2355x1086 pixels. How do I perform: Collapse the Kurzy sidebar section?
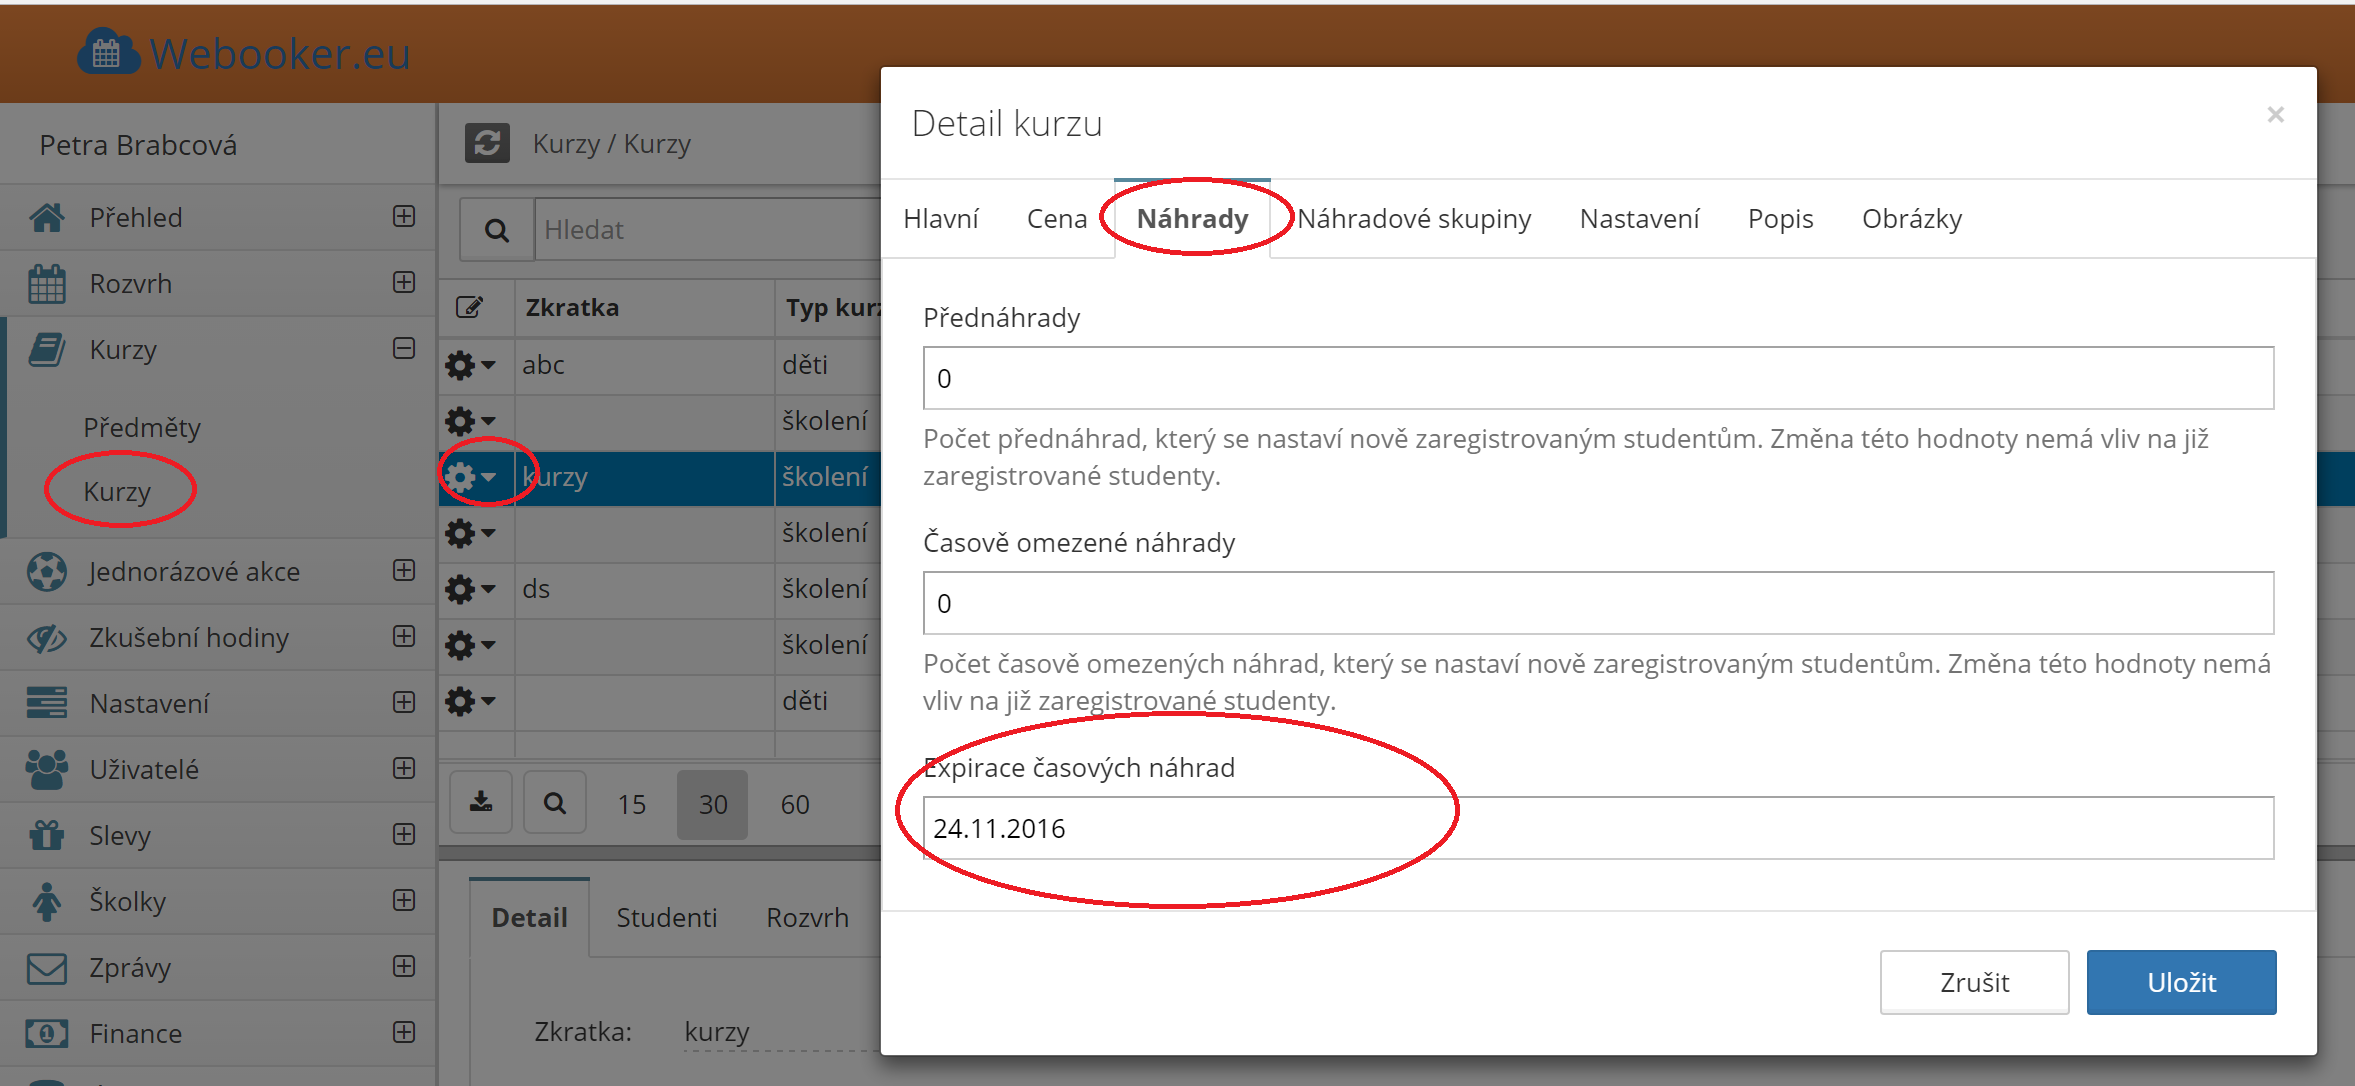(x=404, y=348)
